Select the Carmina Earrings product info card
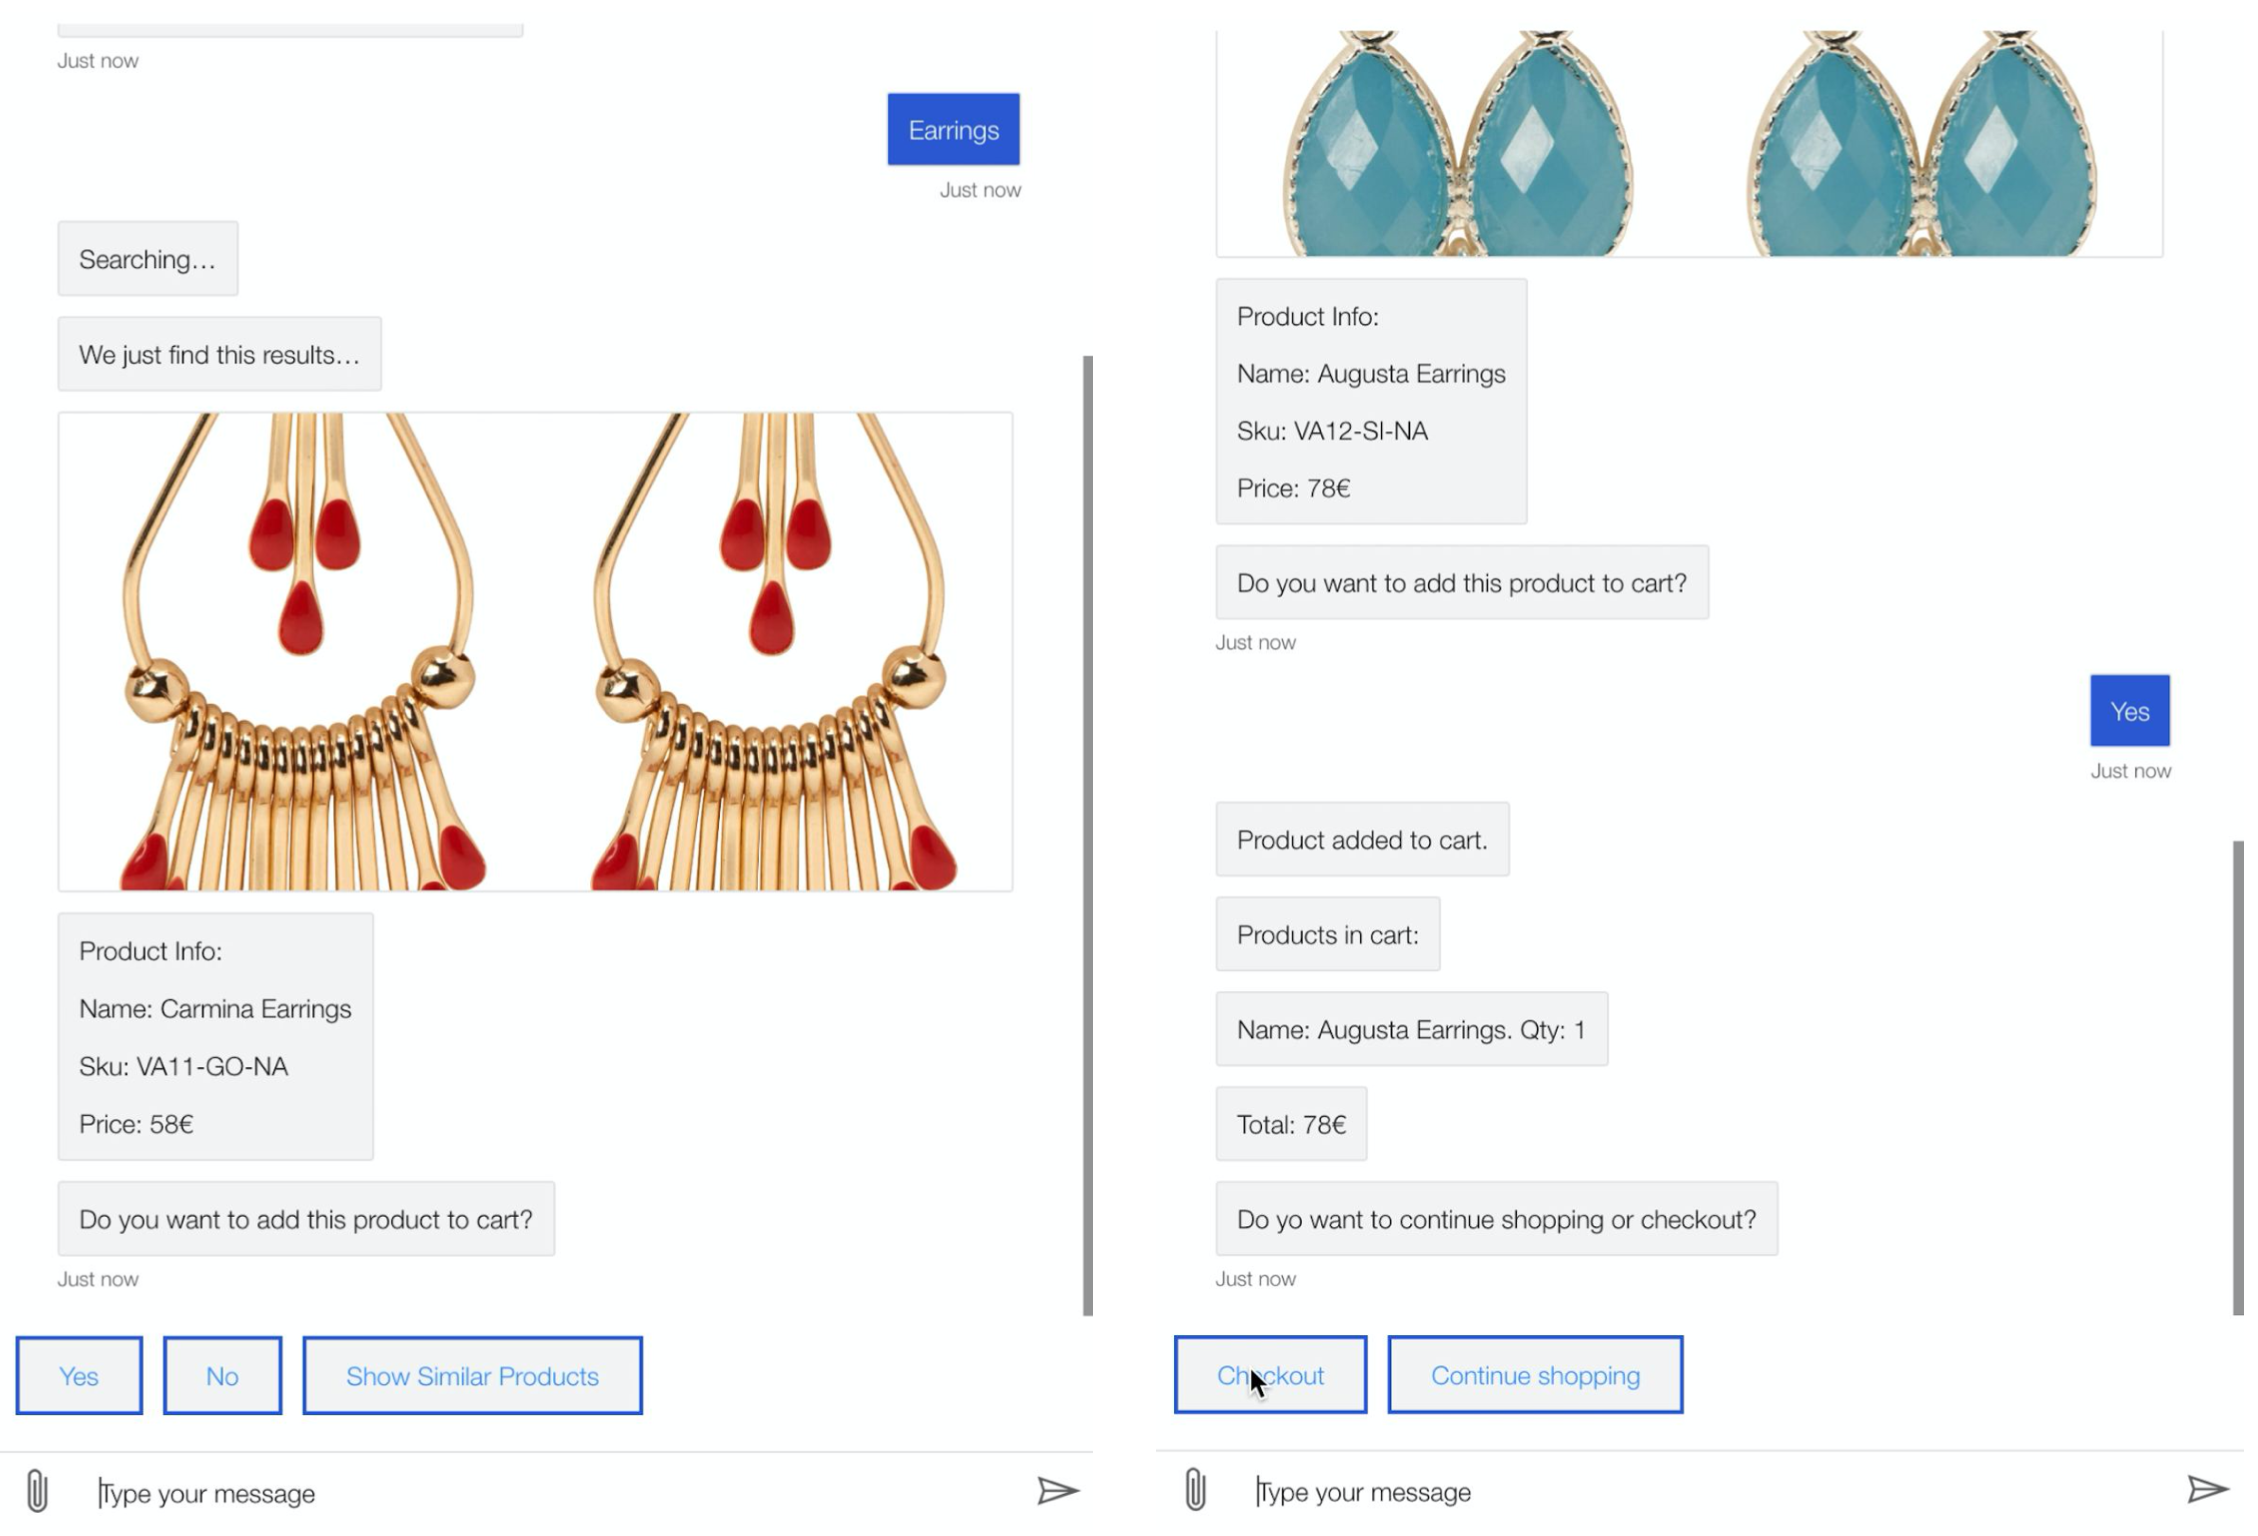Screen dimensions: 2258x1536 (x=215, y=1037)
